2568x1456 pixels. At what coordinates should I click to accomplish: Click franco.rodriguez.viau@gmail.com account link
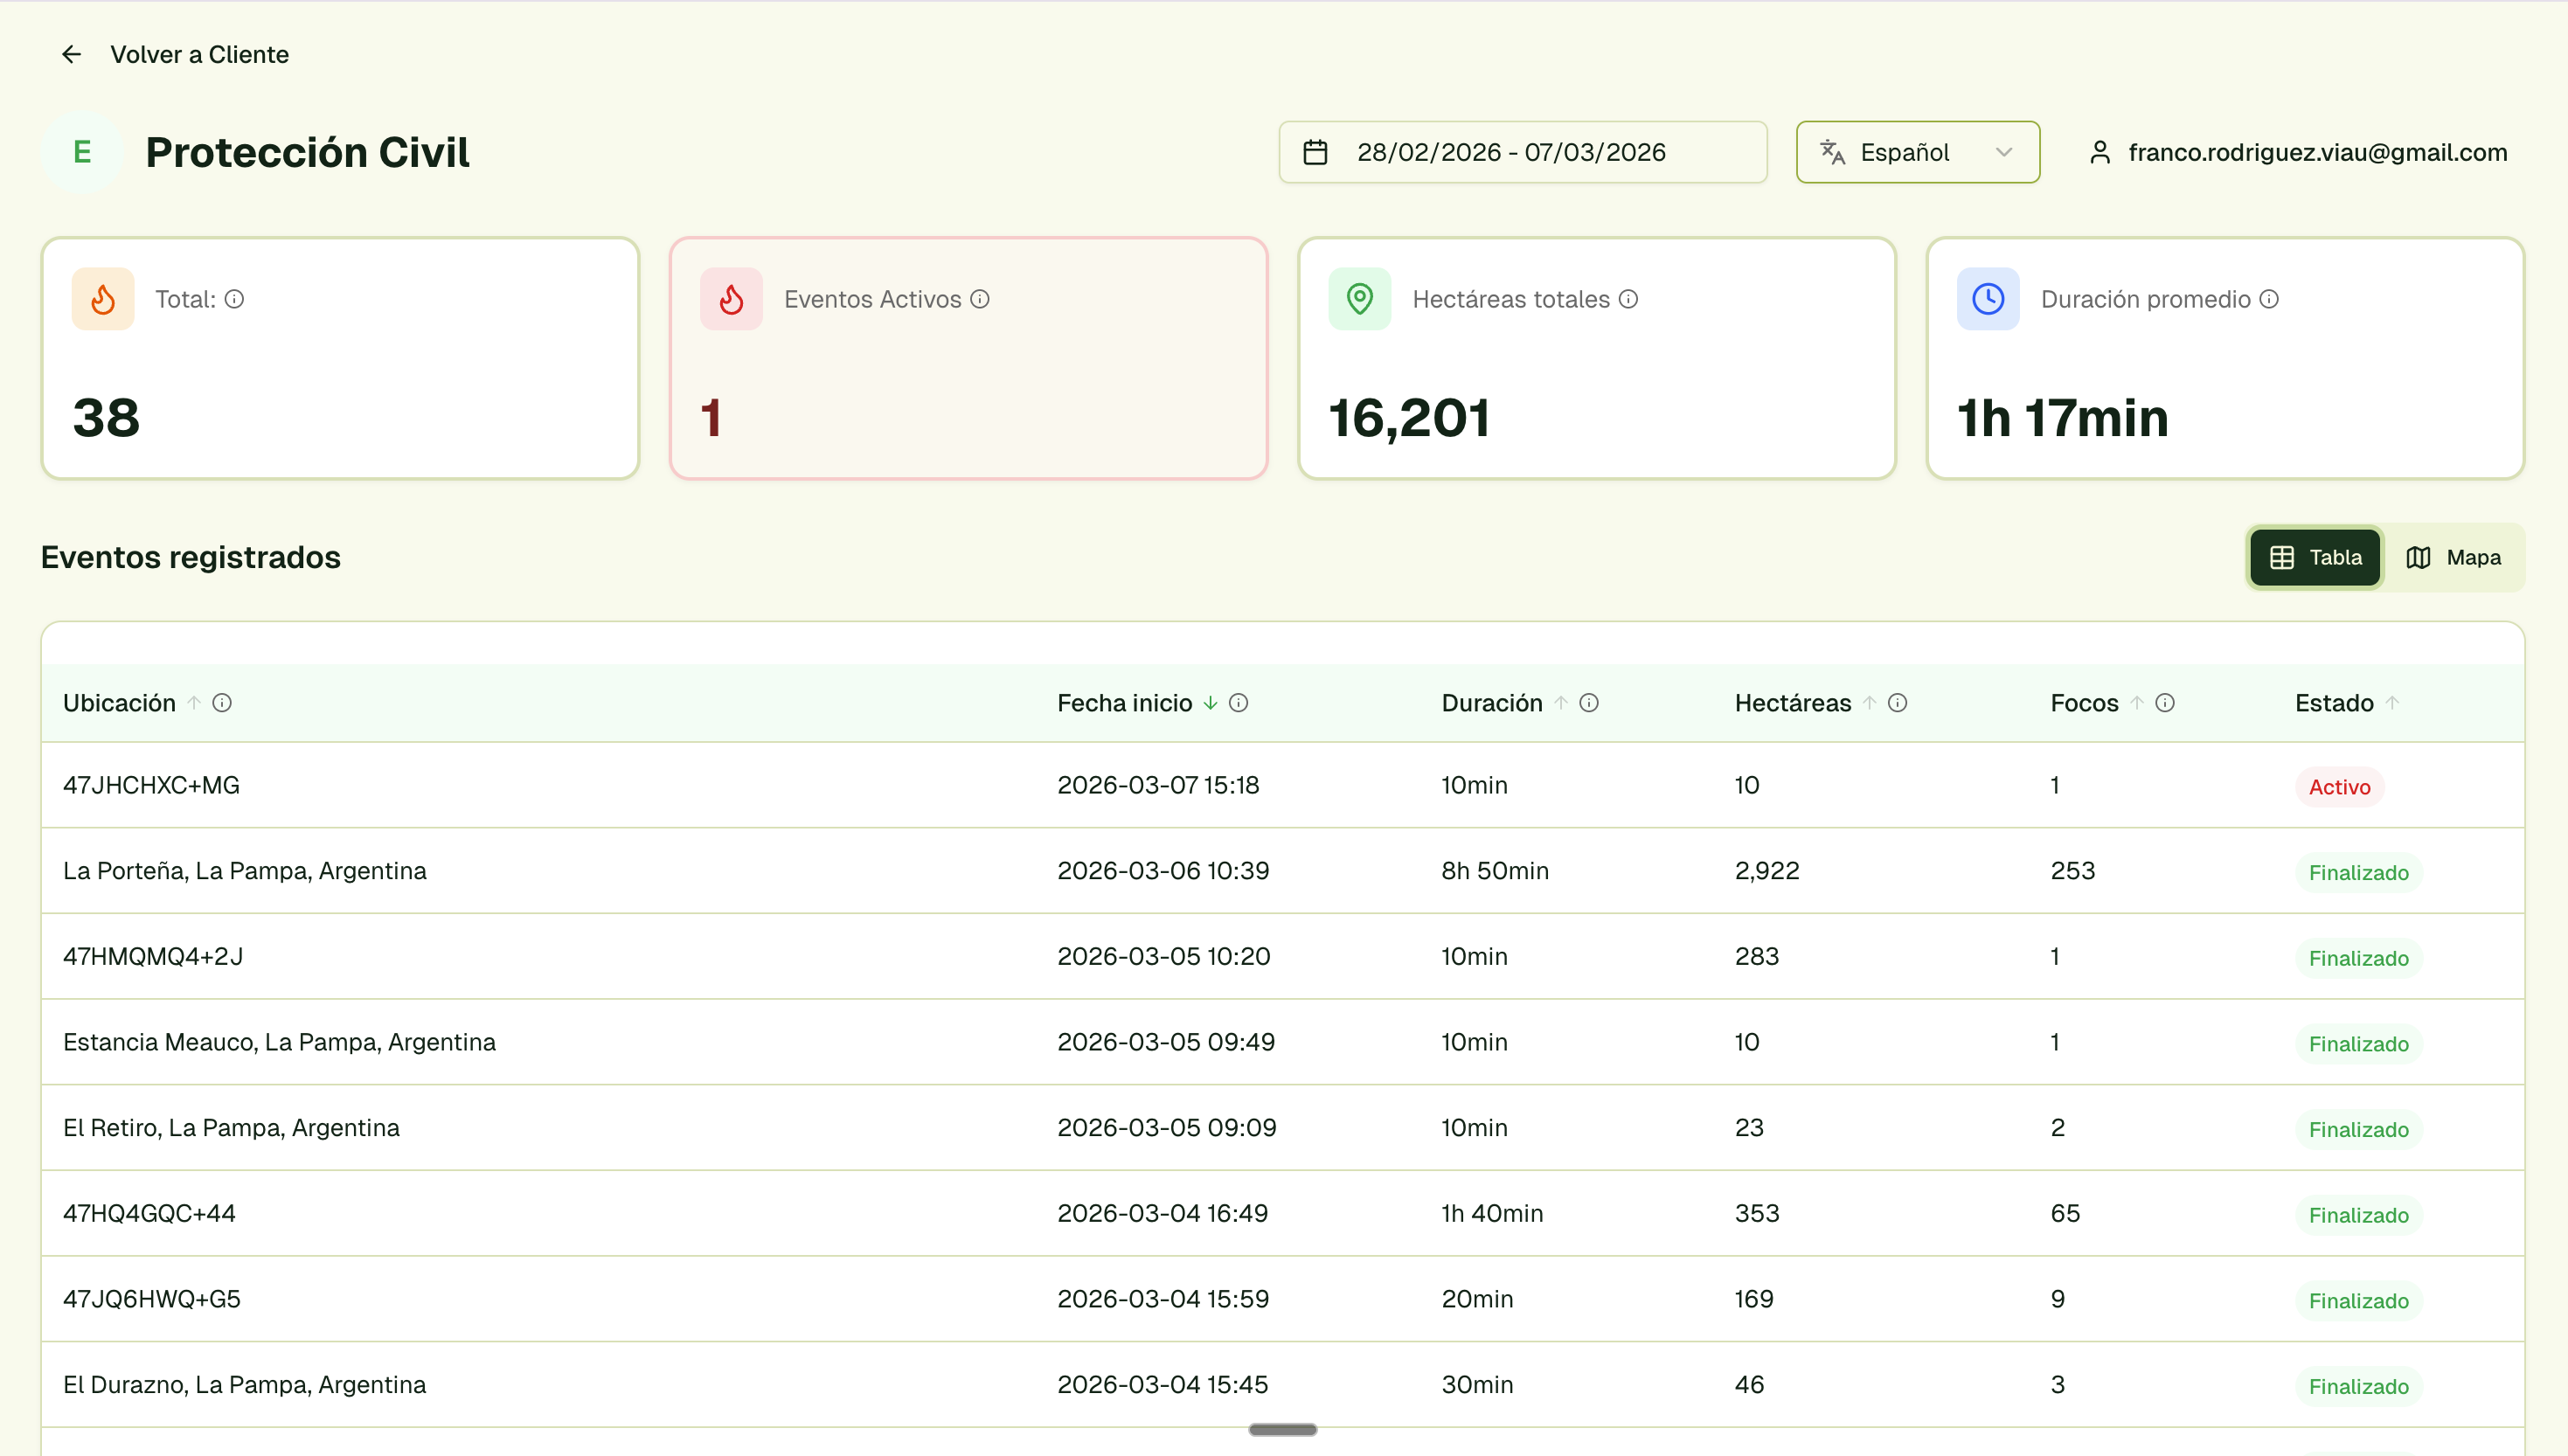(2317, 152)
